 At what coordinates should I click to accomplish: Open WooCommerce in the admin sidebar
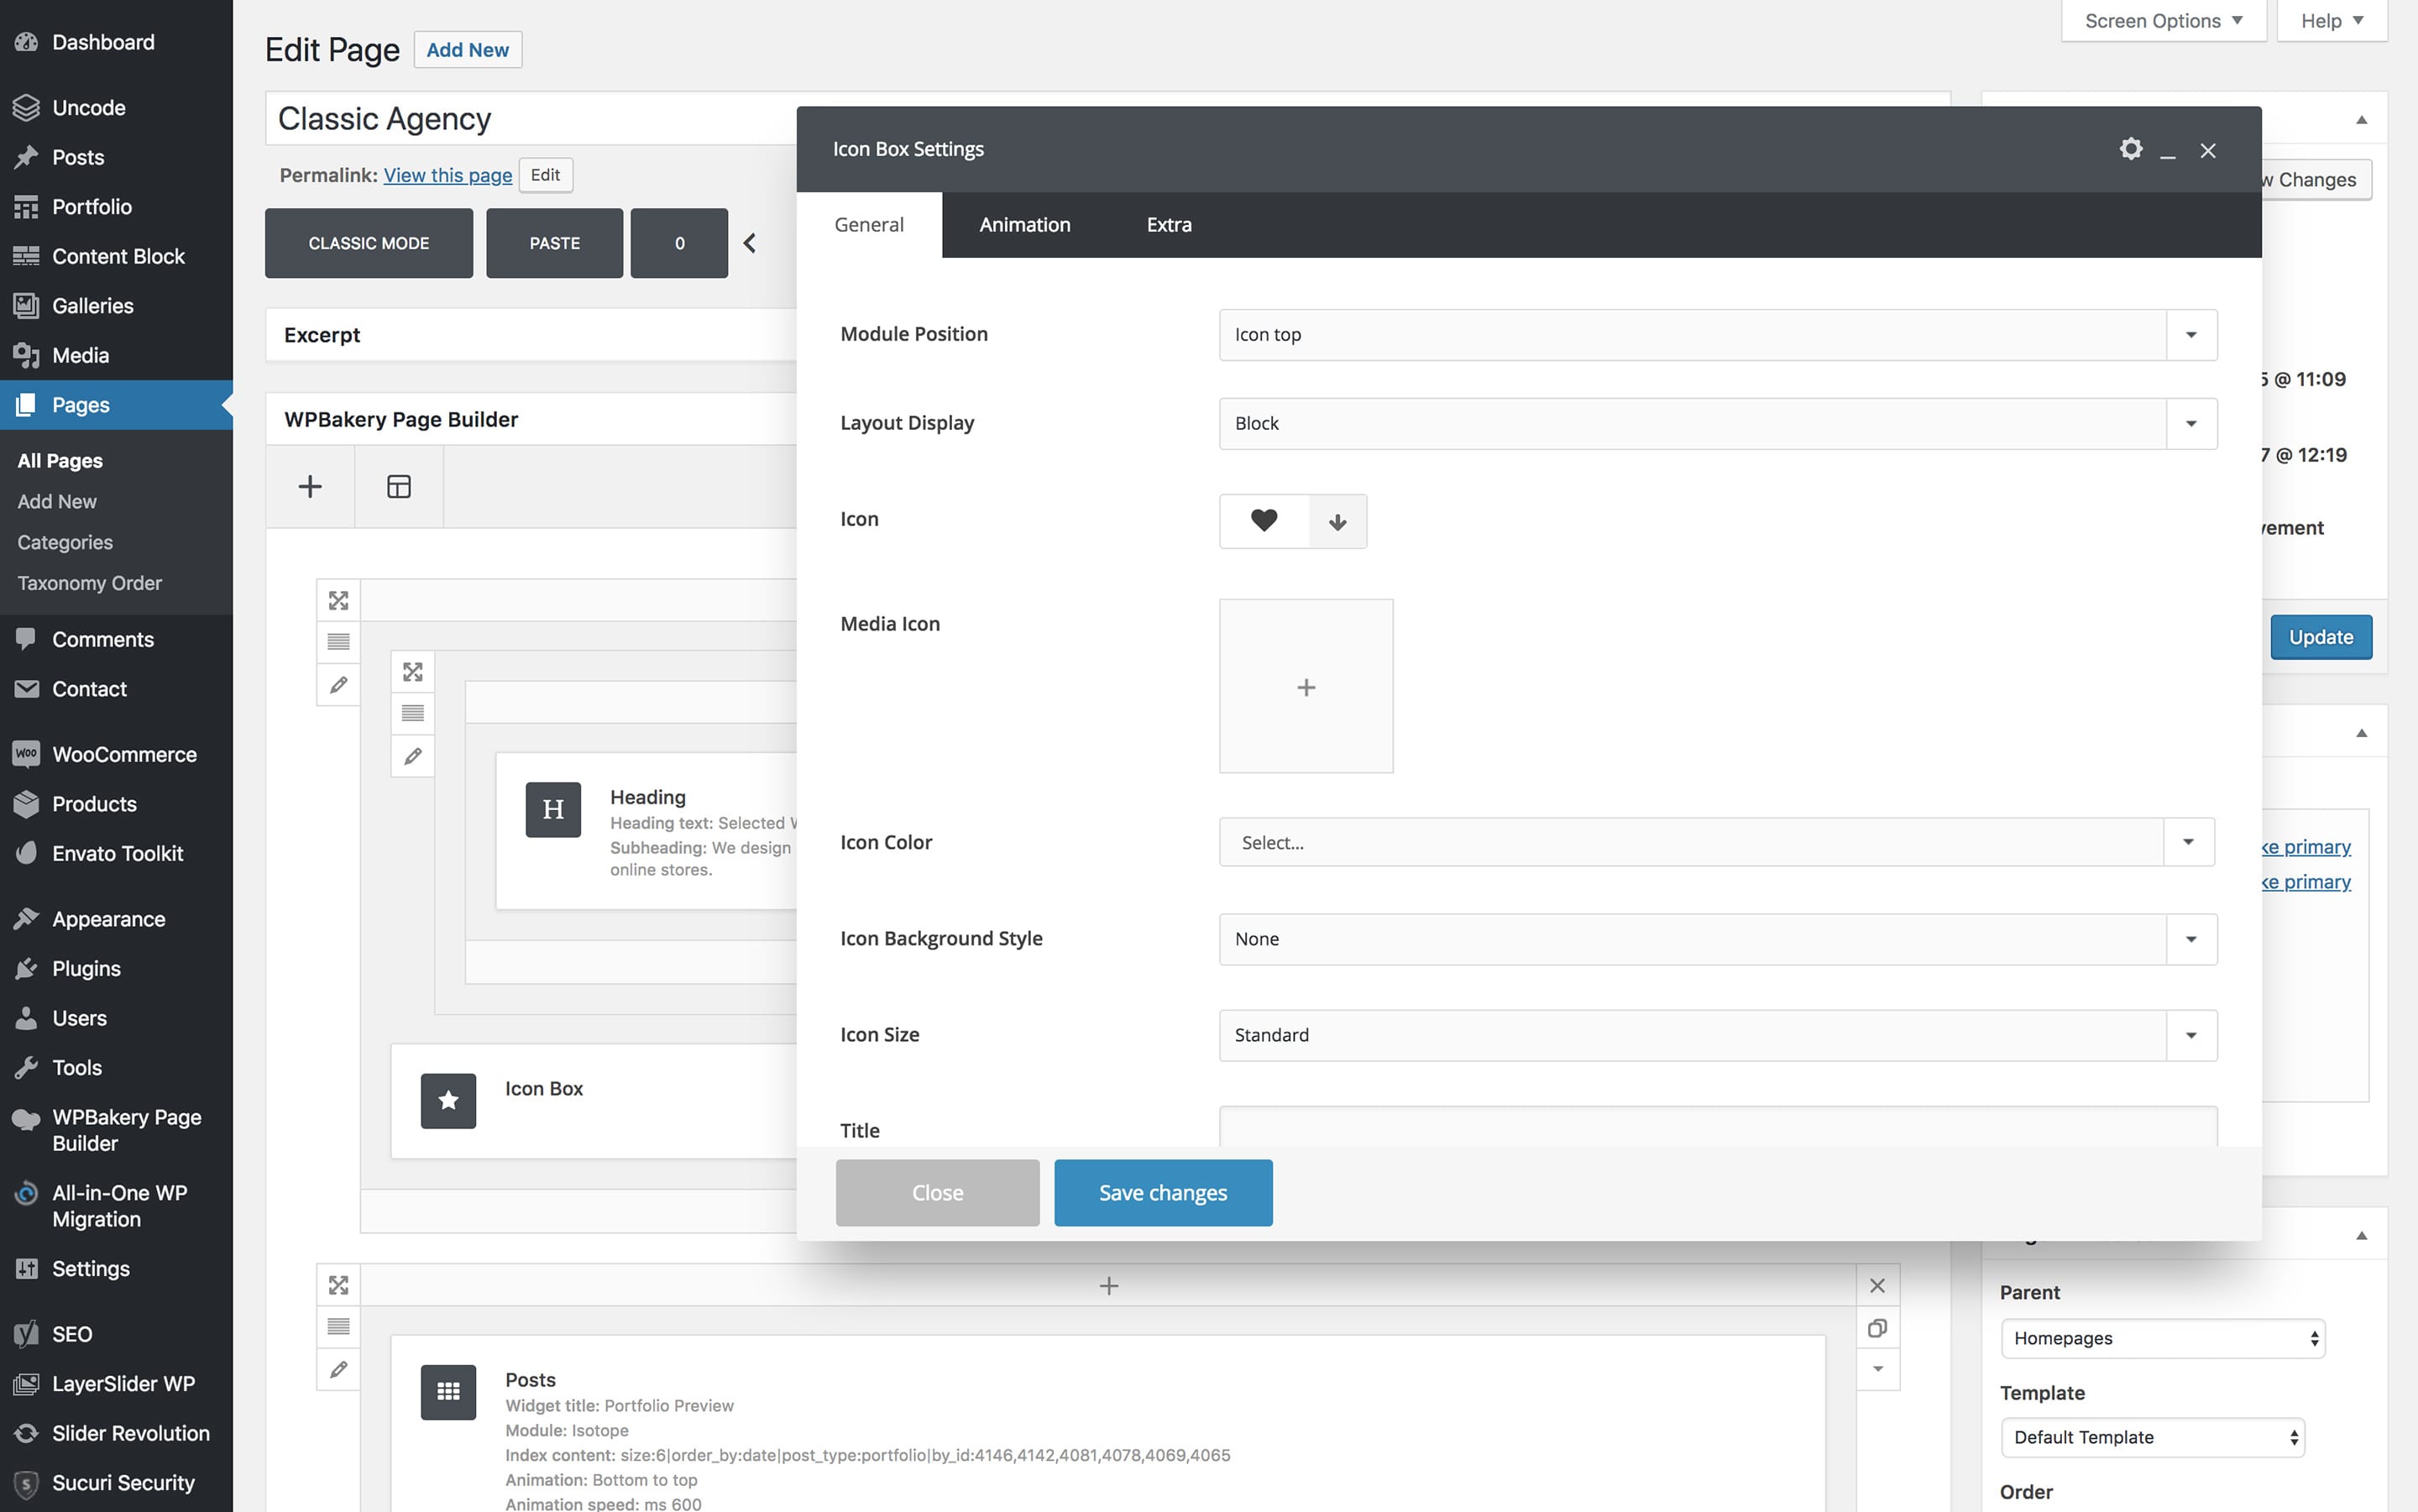[124, 754]
